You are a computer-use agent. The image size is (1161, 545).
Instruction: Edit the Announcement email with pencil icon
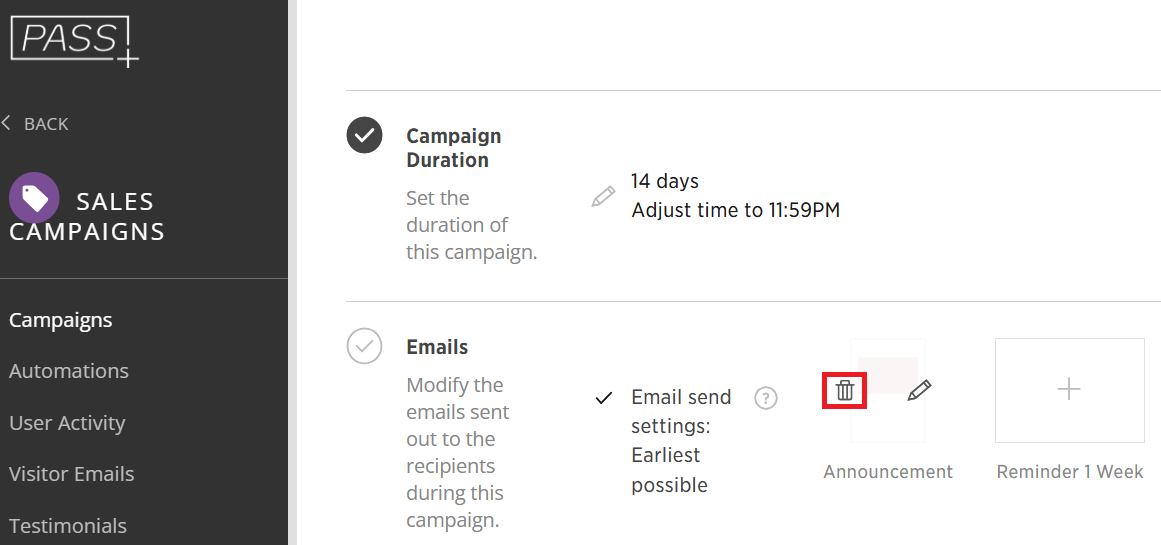[919, 390]
